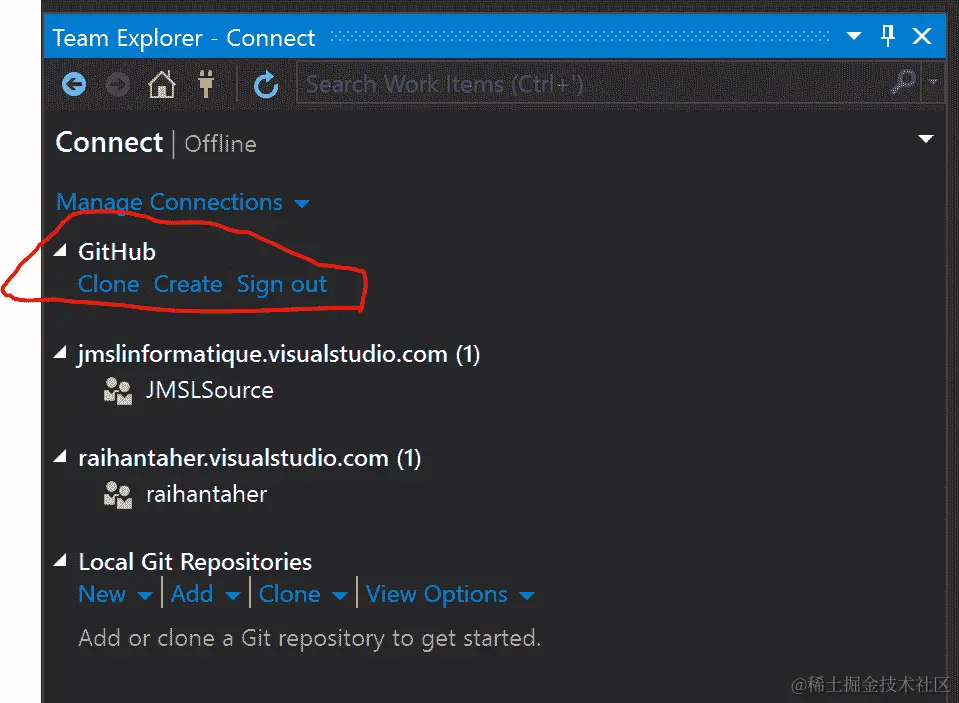Image resolution: width=959 pixels, height=703 pixels.
Task: Pin the Team Explorer window
Action: coord(888,36)
